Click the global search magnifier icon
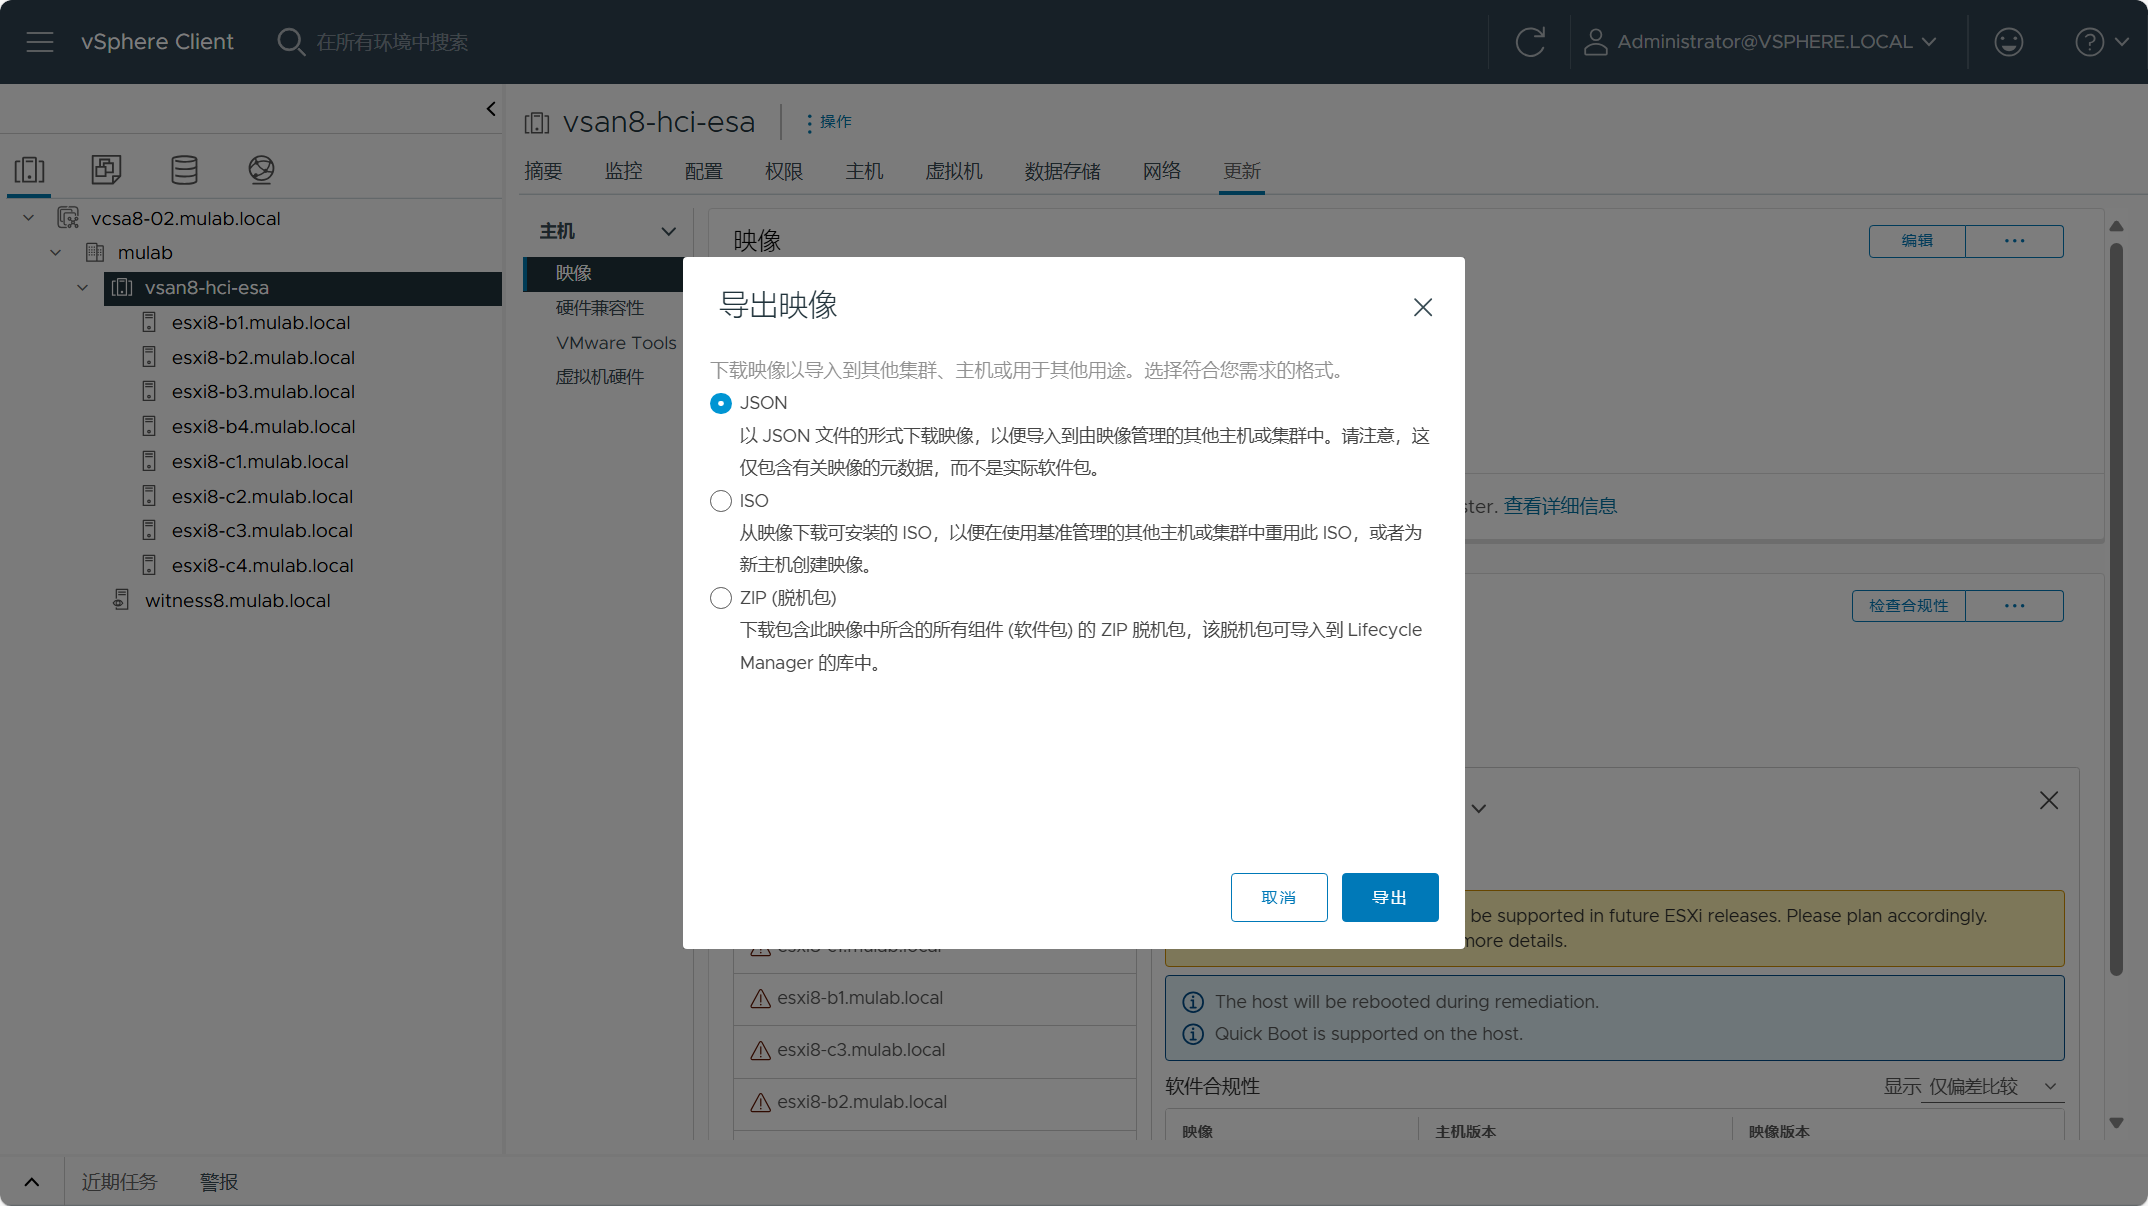2148x1206 pixels. click(x=290, y=42)
